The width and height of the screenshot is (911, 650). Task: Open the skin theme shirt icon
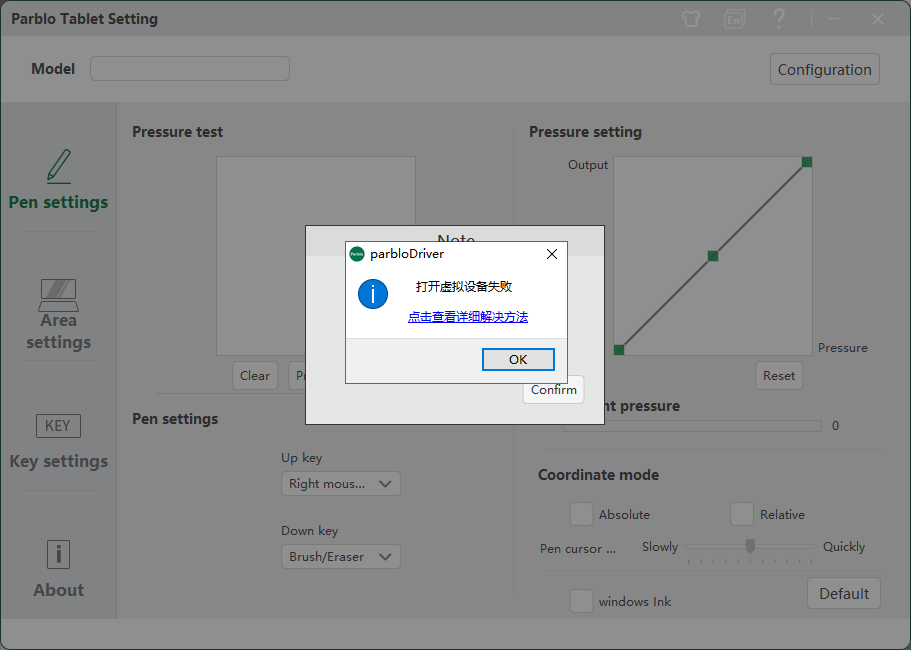click(x=691, y=19)
